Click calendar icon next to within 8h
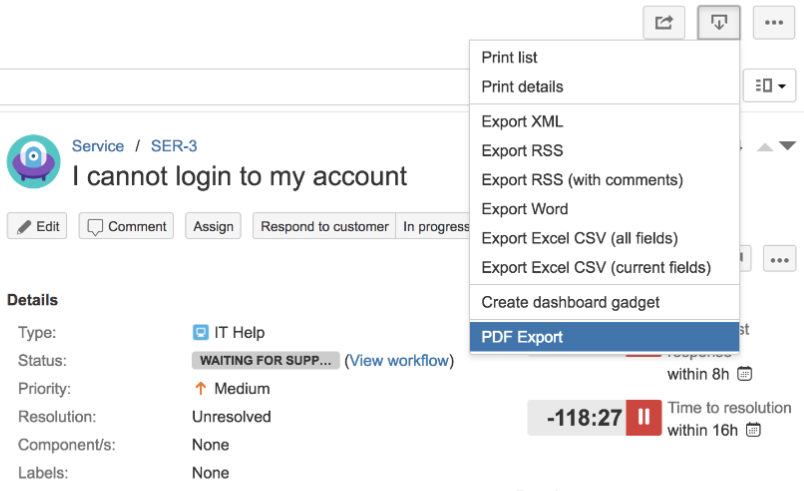The image size is (804, 491). pos(745,374)
